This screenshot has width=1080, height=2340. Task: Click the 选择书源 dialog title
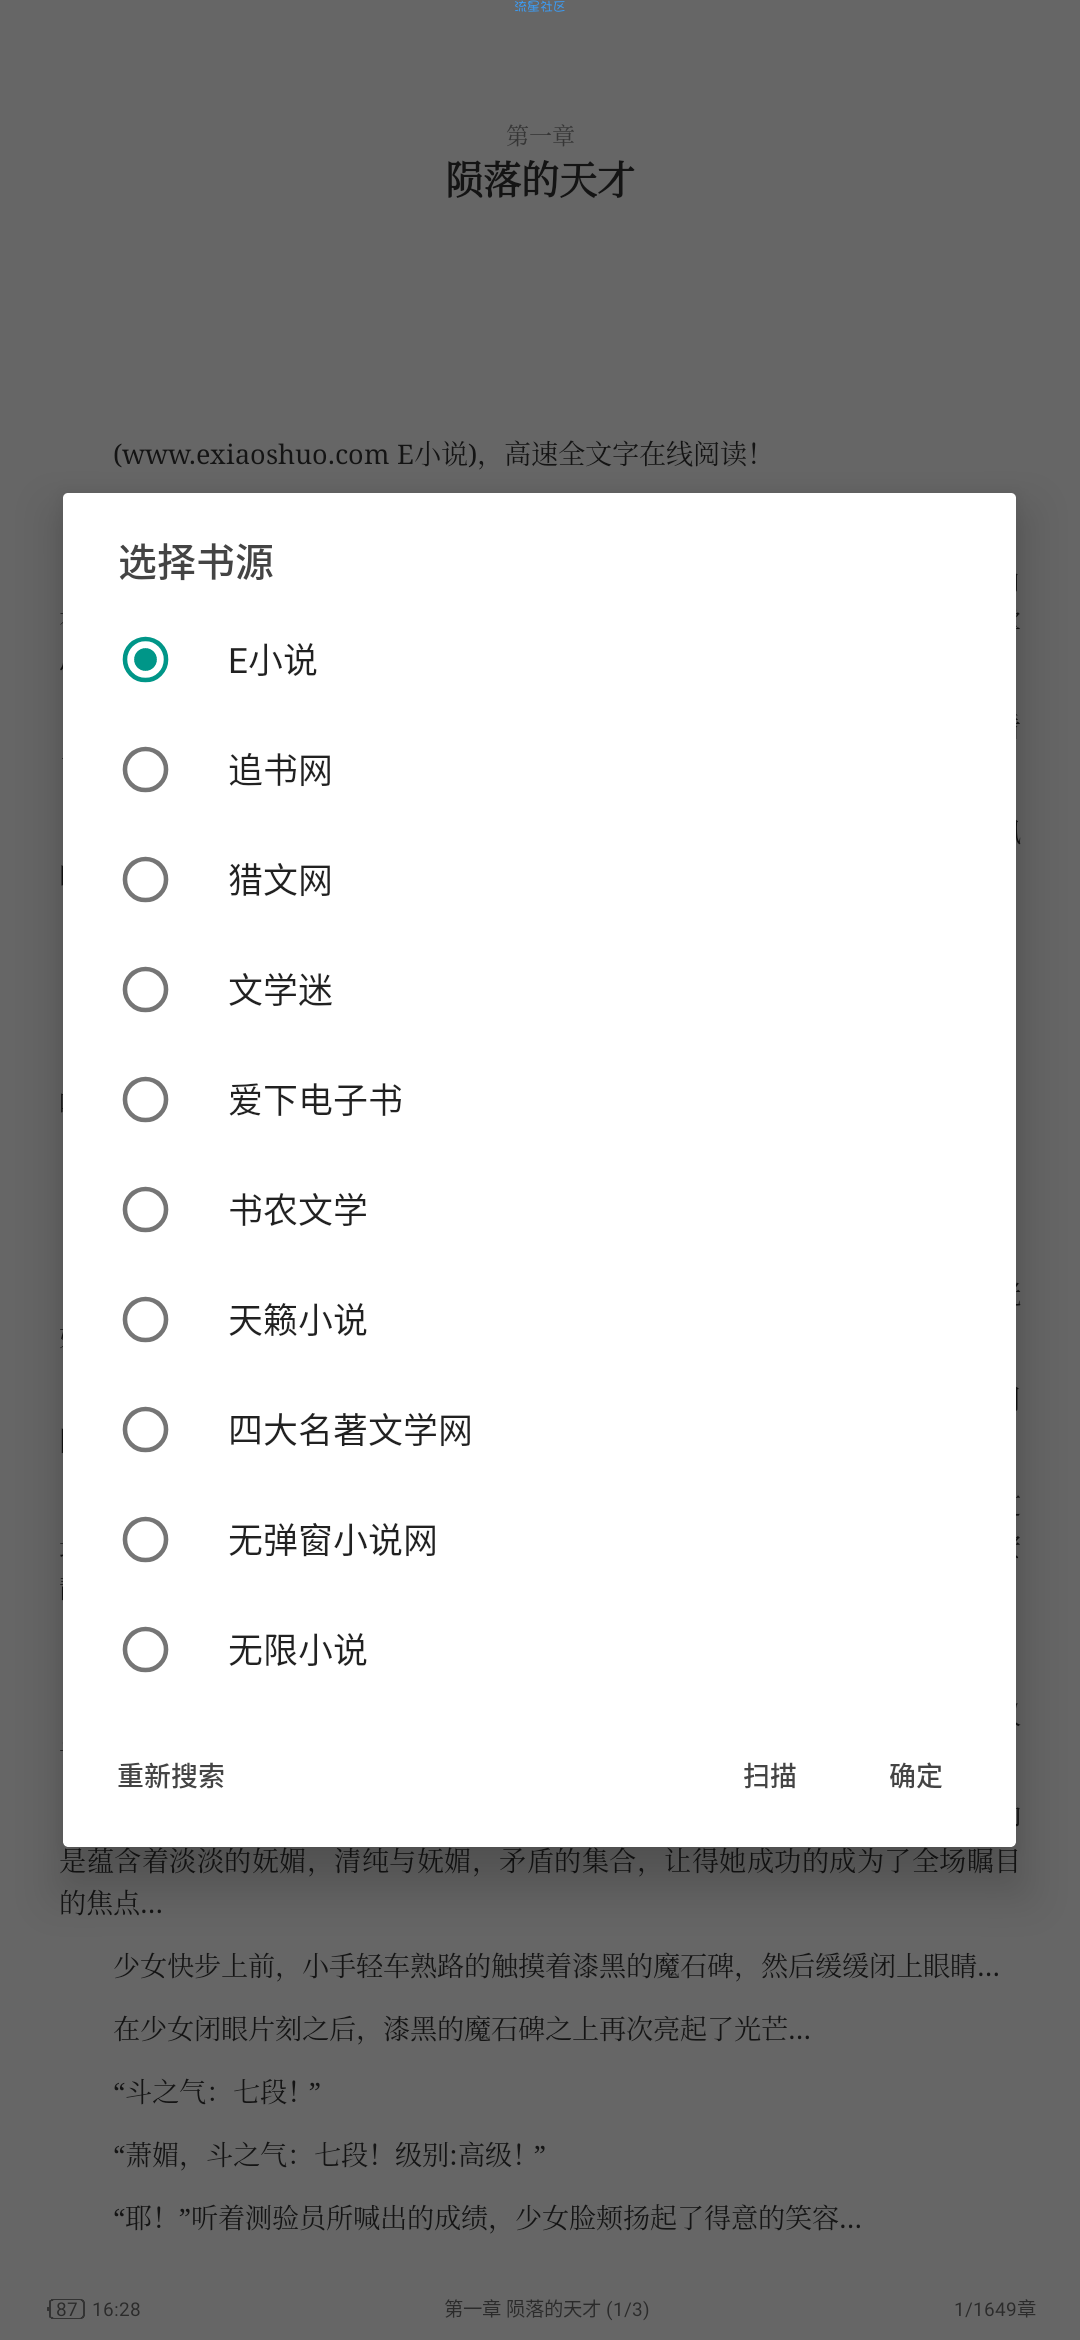196,562
